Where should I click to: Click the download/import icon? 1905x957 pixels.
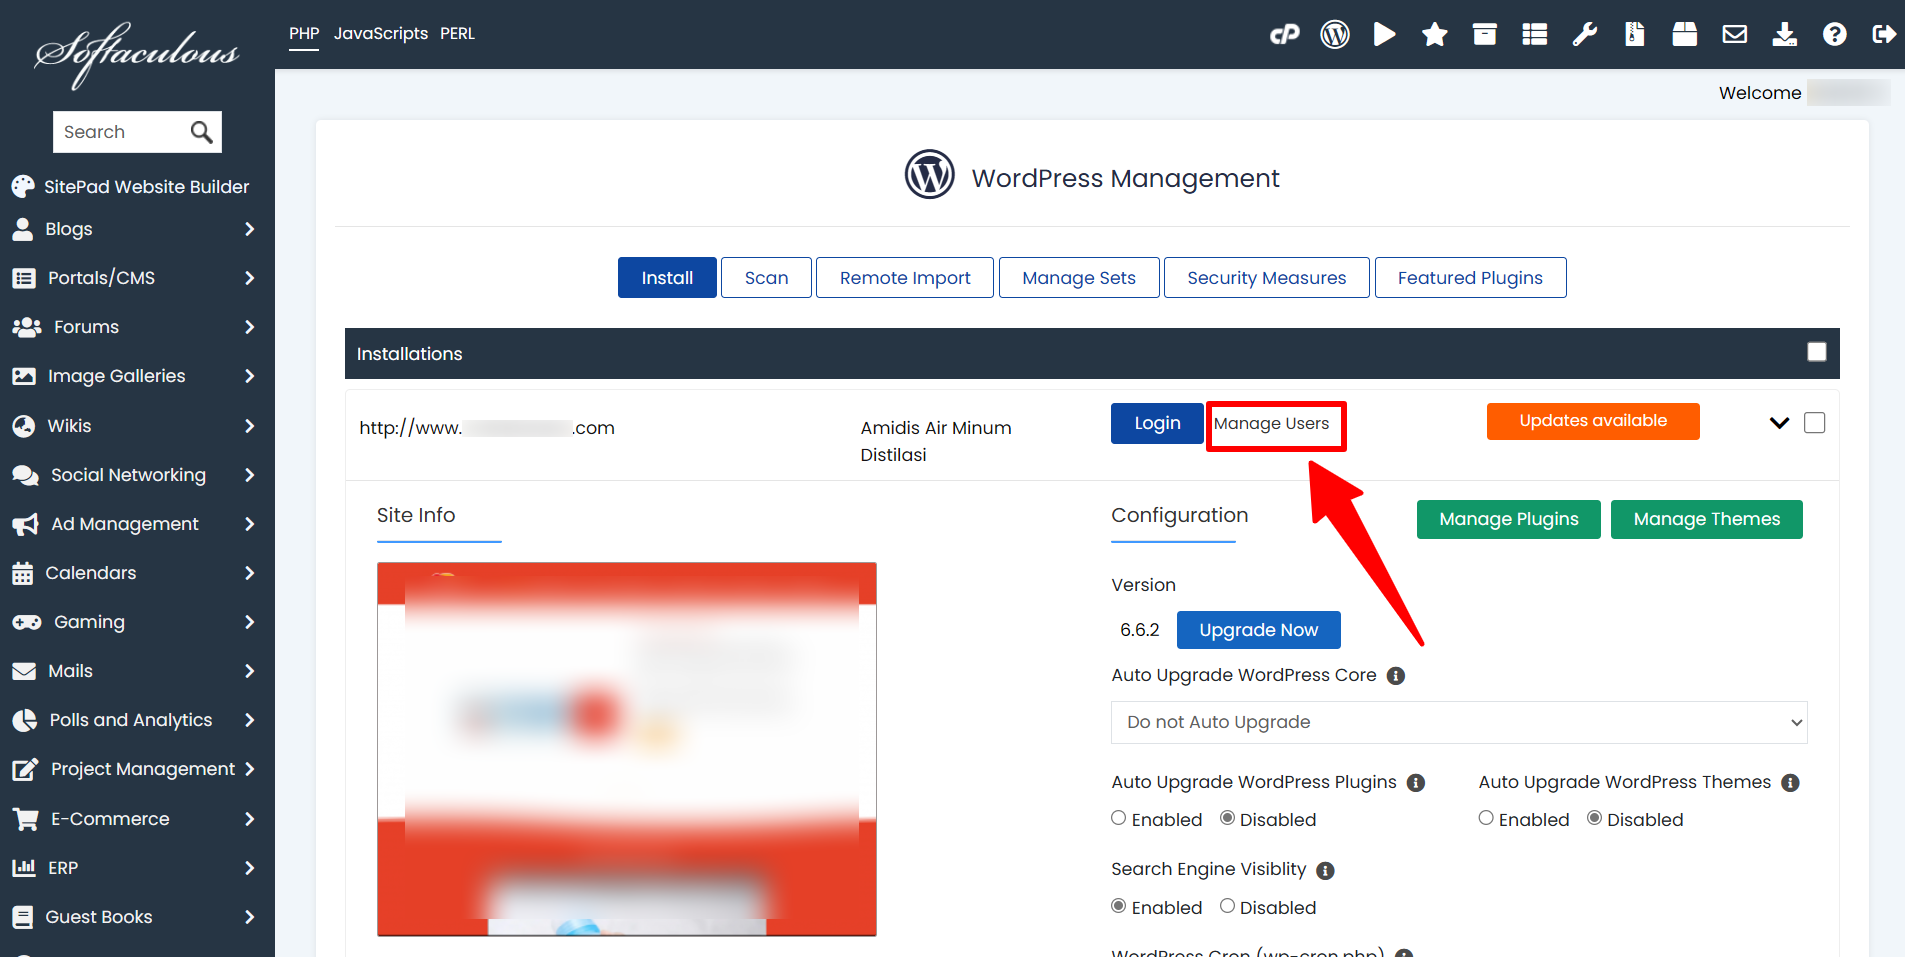[x=1785, y=35]
